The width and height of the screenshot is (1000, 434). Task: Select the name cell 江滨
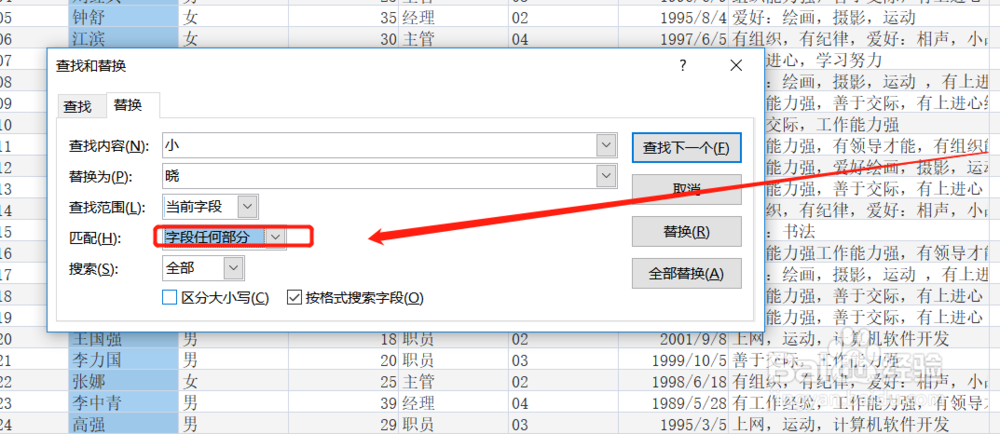point(124,40)
